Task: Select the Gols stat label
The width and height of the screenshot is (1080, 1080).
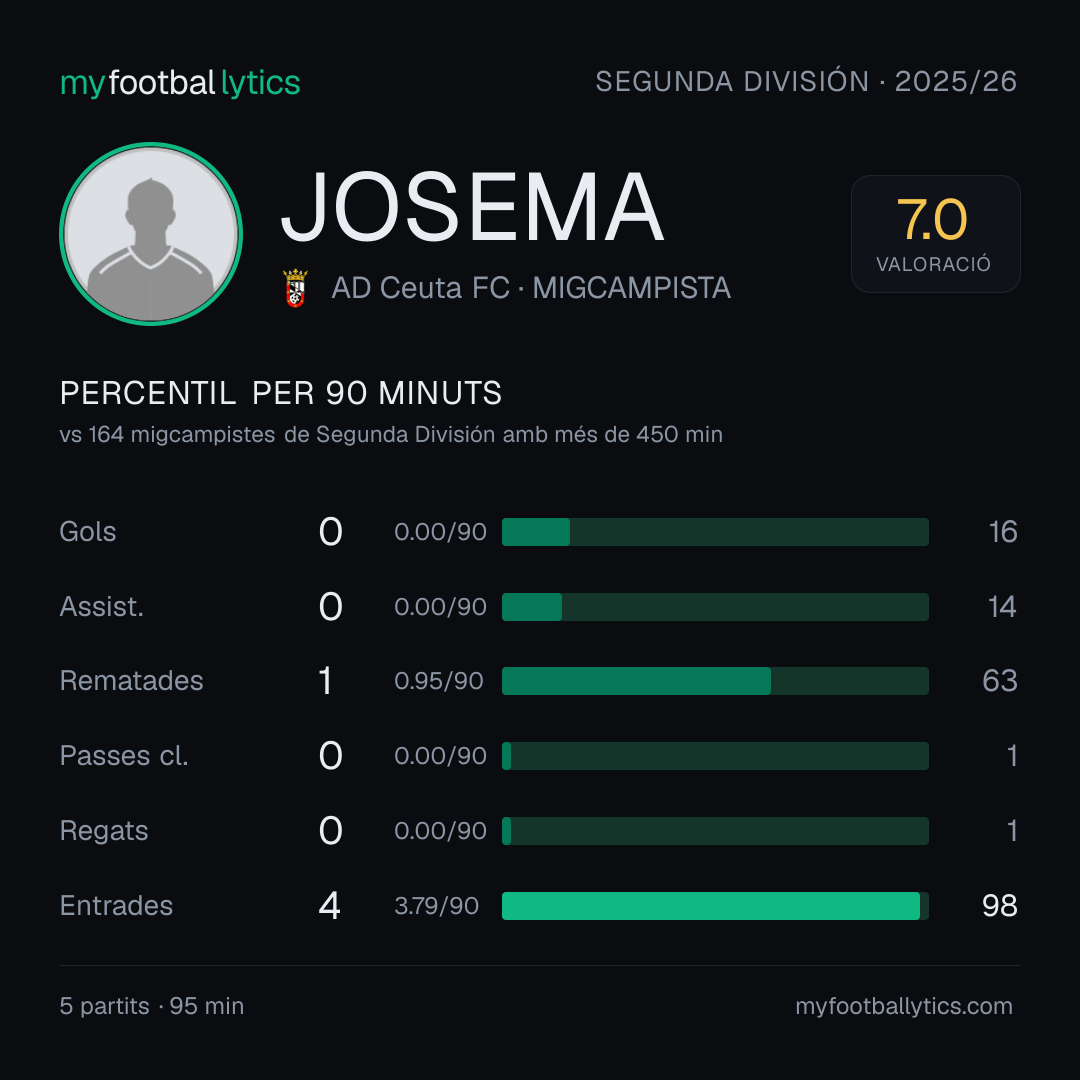Action: tap(87, 532)
